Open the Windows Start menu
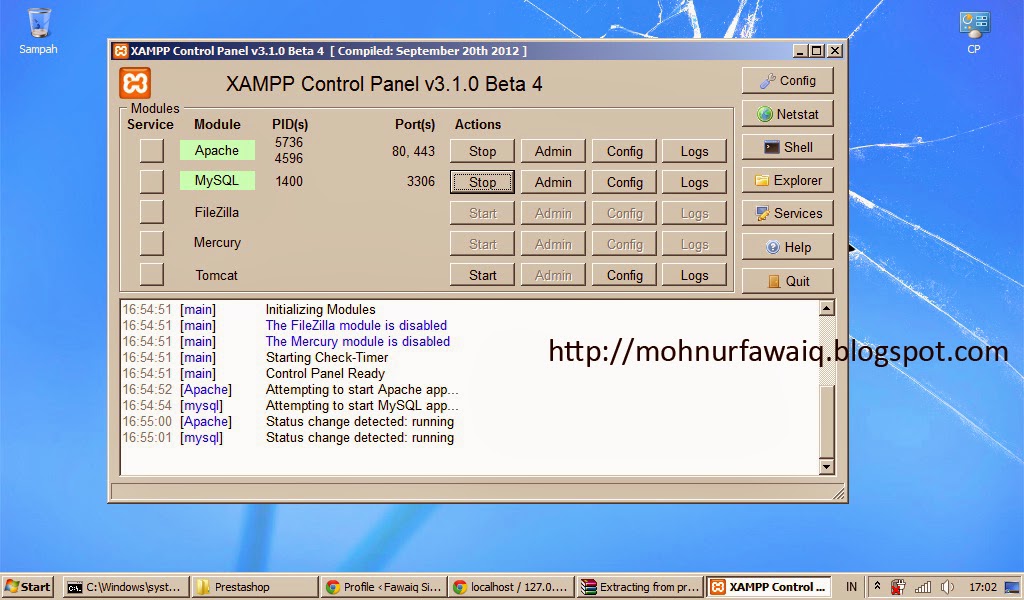 point(28,587)
